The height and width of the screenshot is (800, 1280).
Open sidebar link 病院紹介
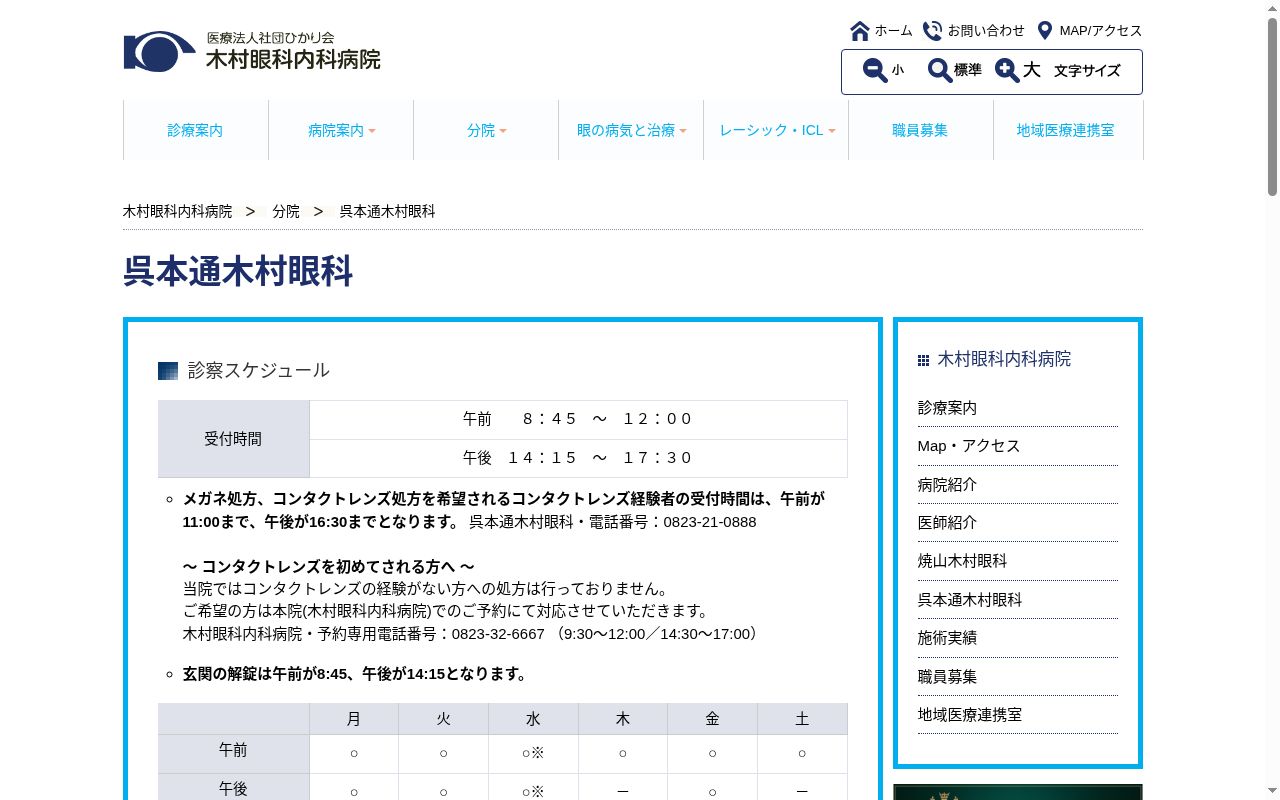tap(947, 485)
